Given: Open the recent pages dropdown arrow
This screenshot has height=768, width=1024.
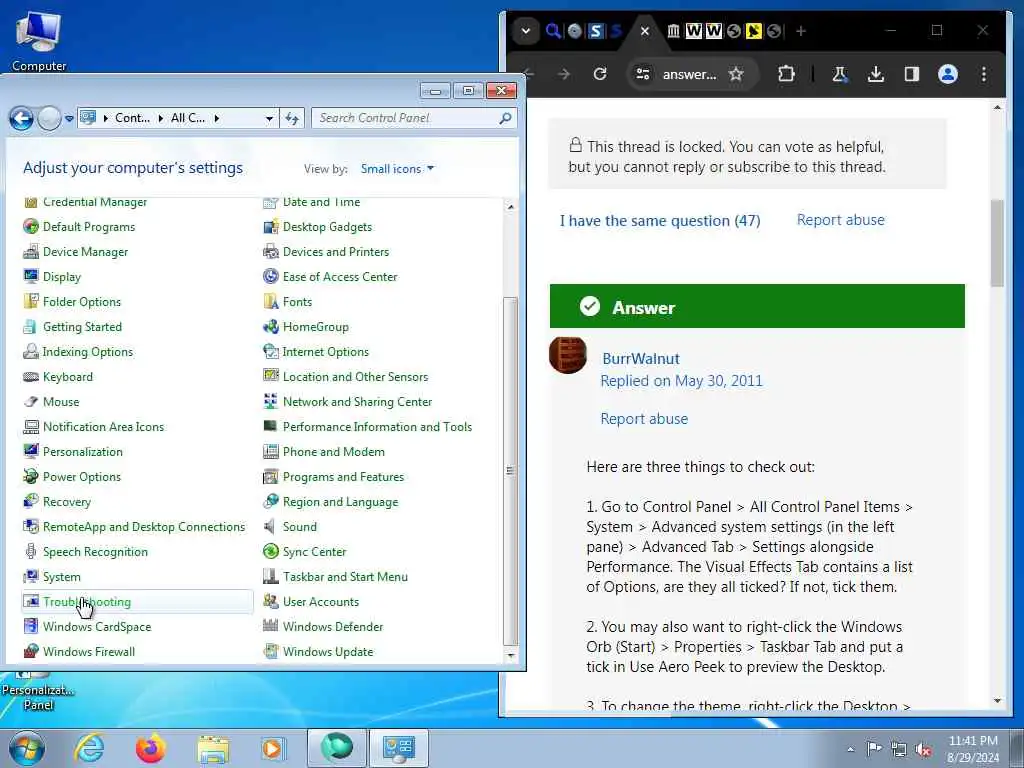Looking at the screenshot, I should (69, 119).
